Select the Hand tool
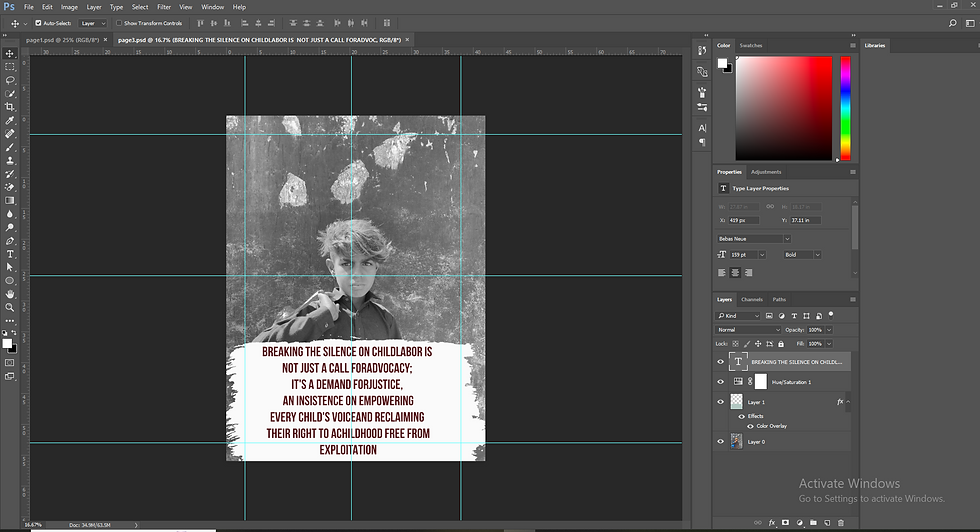This screenshot has height=532, width=980. (x=10, y=295)
